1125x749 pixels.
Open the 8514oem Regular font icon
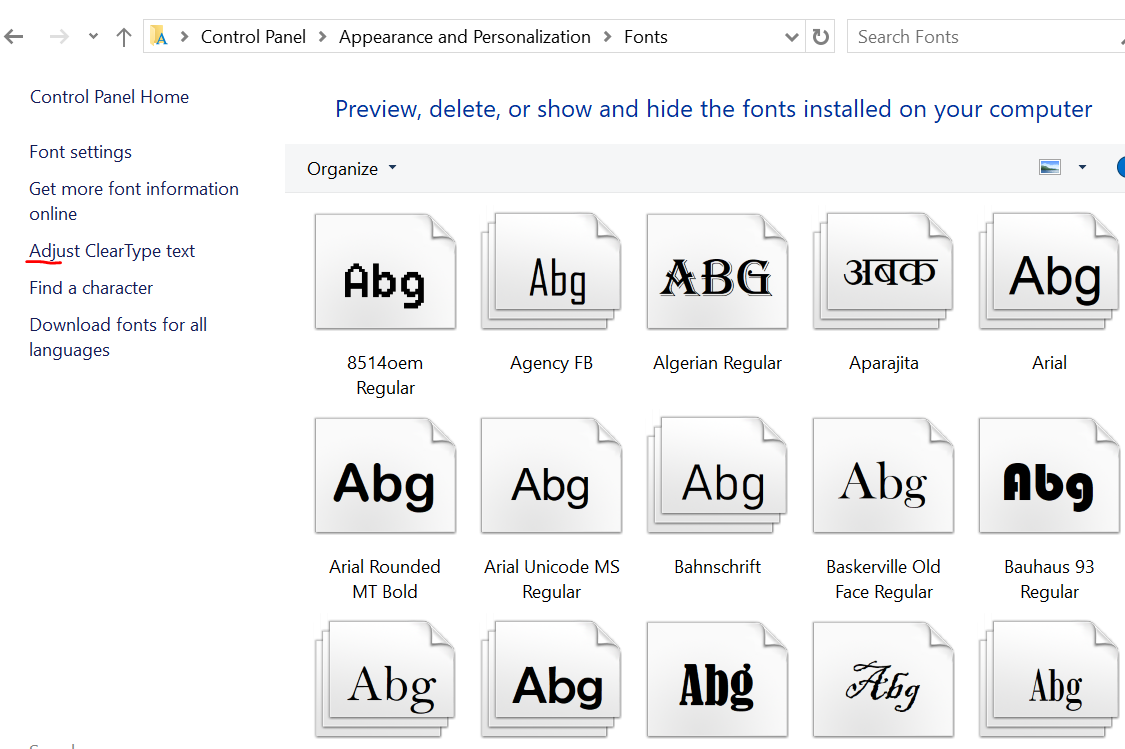(x=385, y=273)
